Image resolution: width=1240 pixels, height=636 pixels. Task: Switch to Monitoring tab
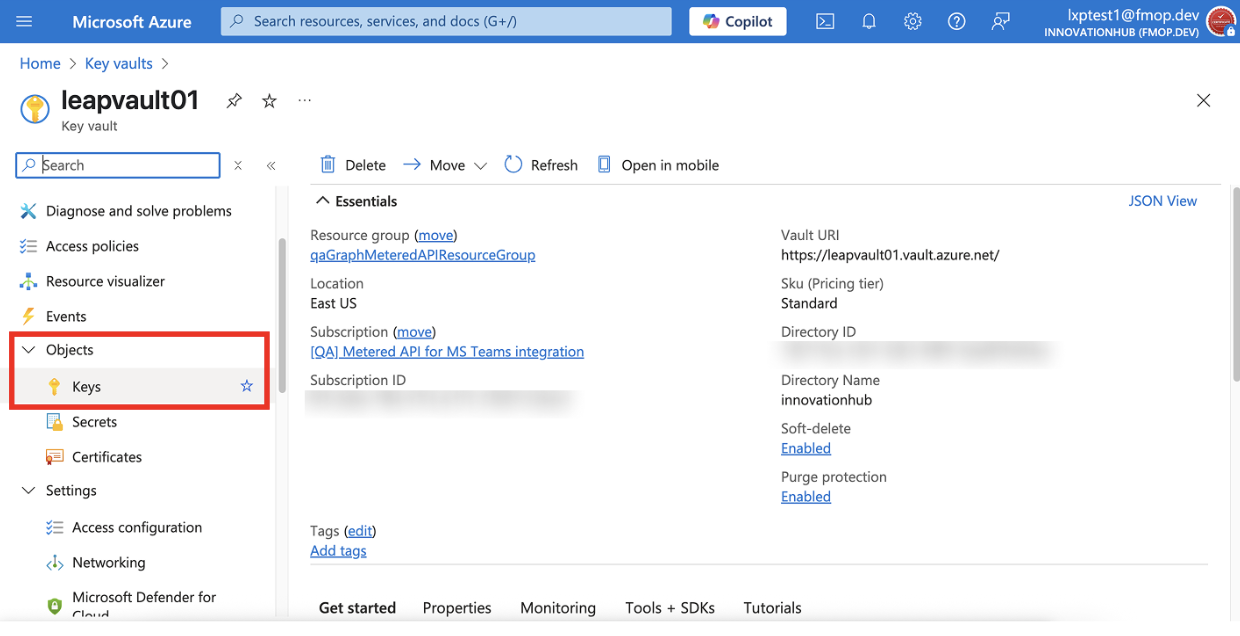click(x=558, y=608)
